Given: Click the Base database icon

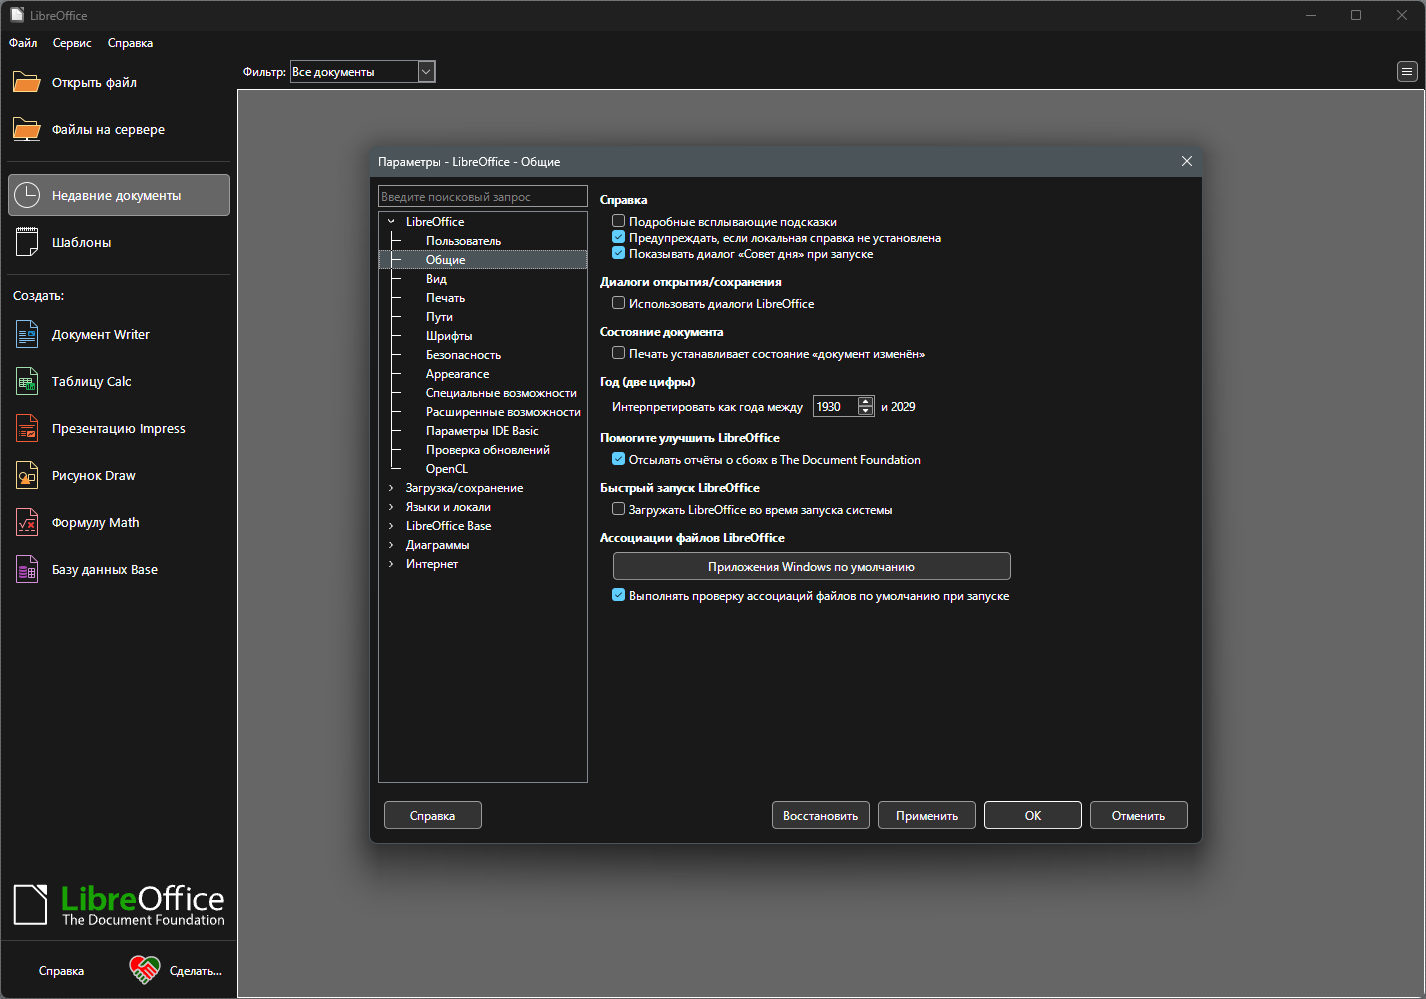Looking at the screenshot, I should [x=27, y=569].
